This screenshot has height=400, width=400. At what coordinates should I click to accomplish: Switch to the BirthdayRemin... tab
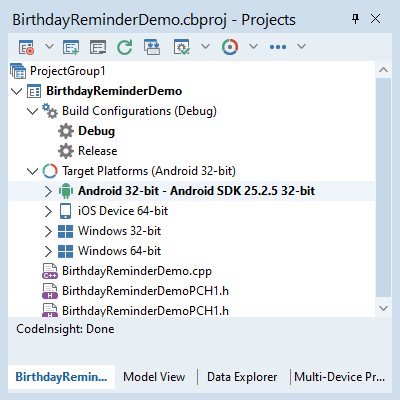click(x=61, y=377)
